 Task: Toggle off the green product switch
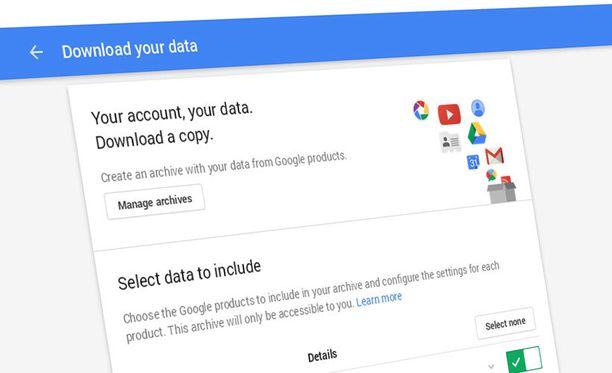pyautogui.click(x=524, y=360)
